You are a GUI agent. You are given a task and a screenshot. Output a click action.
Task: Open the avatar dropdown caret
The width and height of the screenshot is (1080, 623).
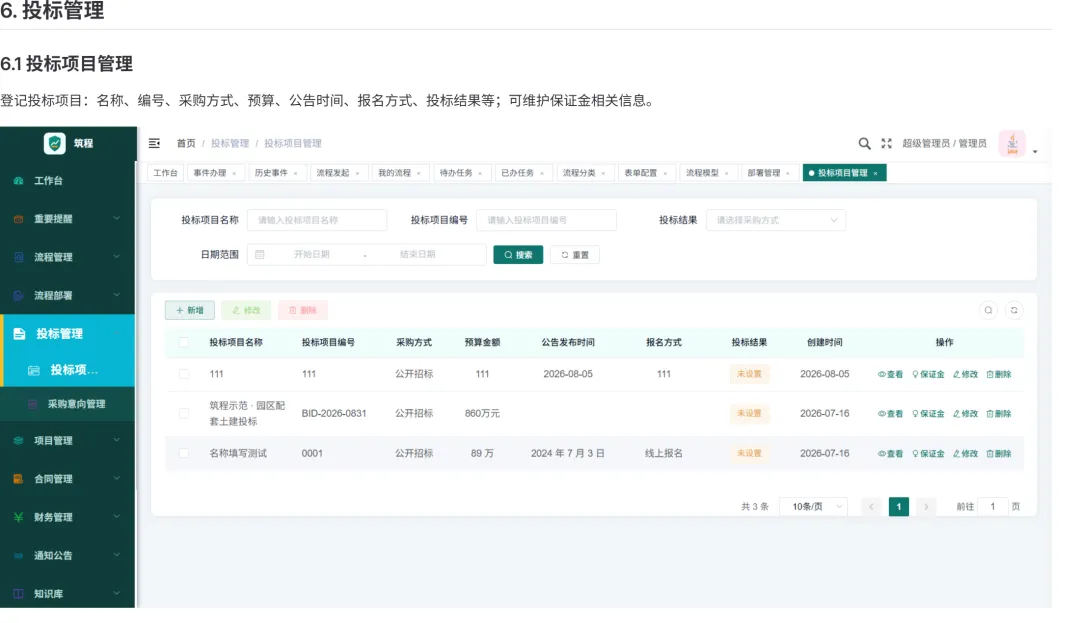click(x=1035, y=151)
